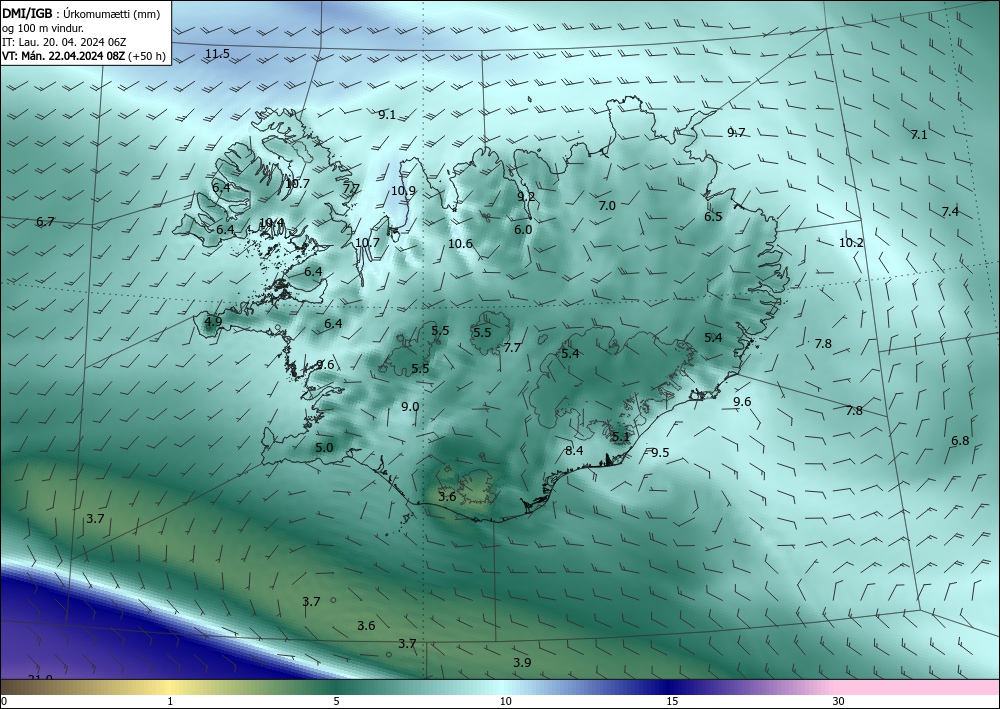Click the 3.9 value at the bottom
This screenshot has height=709, width=1000.
pos(522,662)
